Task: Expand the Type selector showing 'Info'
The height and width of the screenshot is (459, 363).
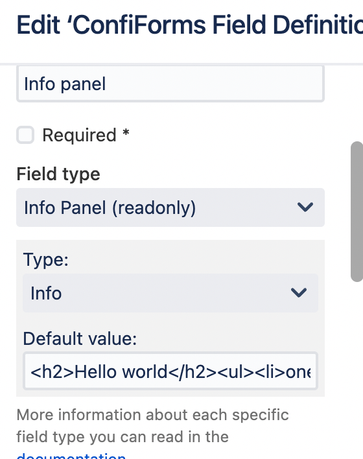Action: click(x=170, y=293)
